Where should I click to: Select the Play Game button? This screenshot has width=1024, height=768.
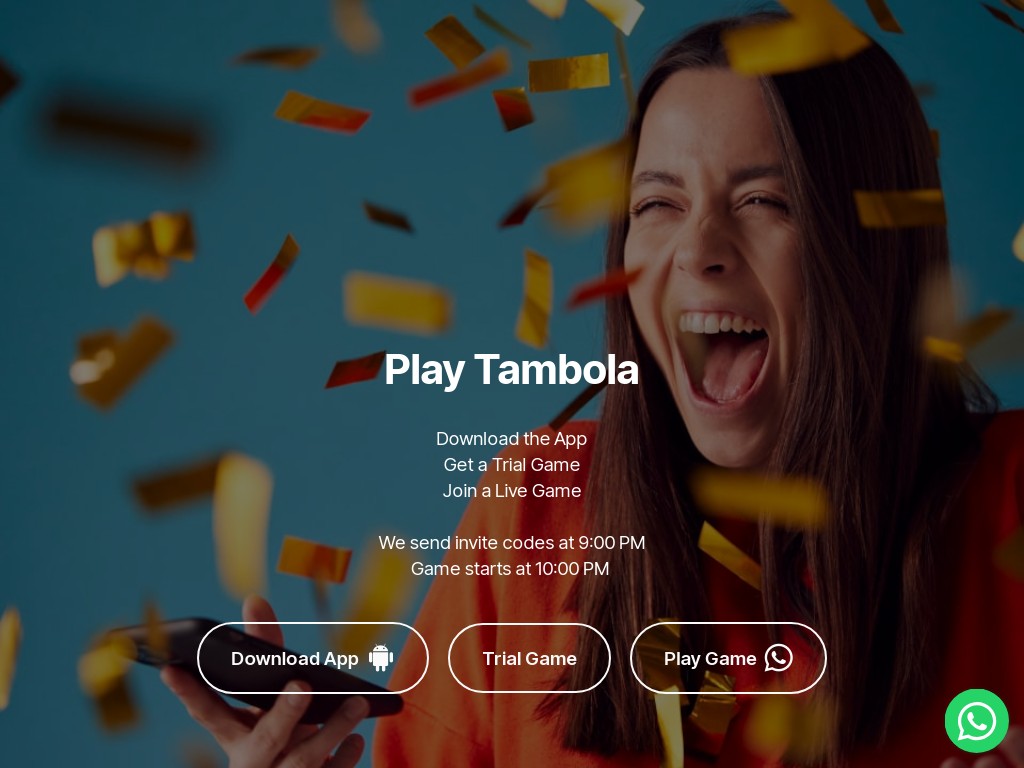pos(728,658)
